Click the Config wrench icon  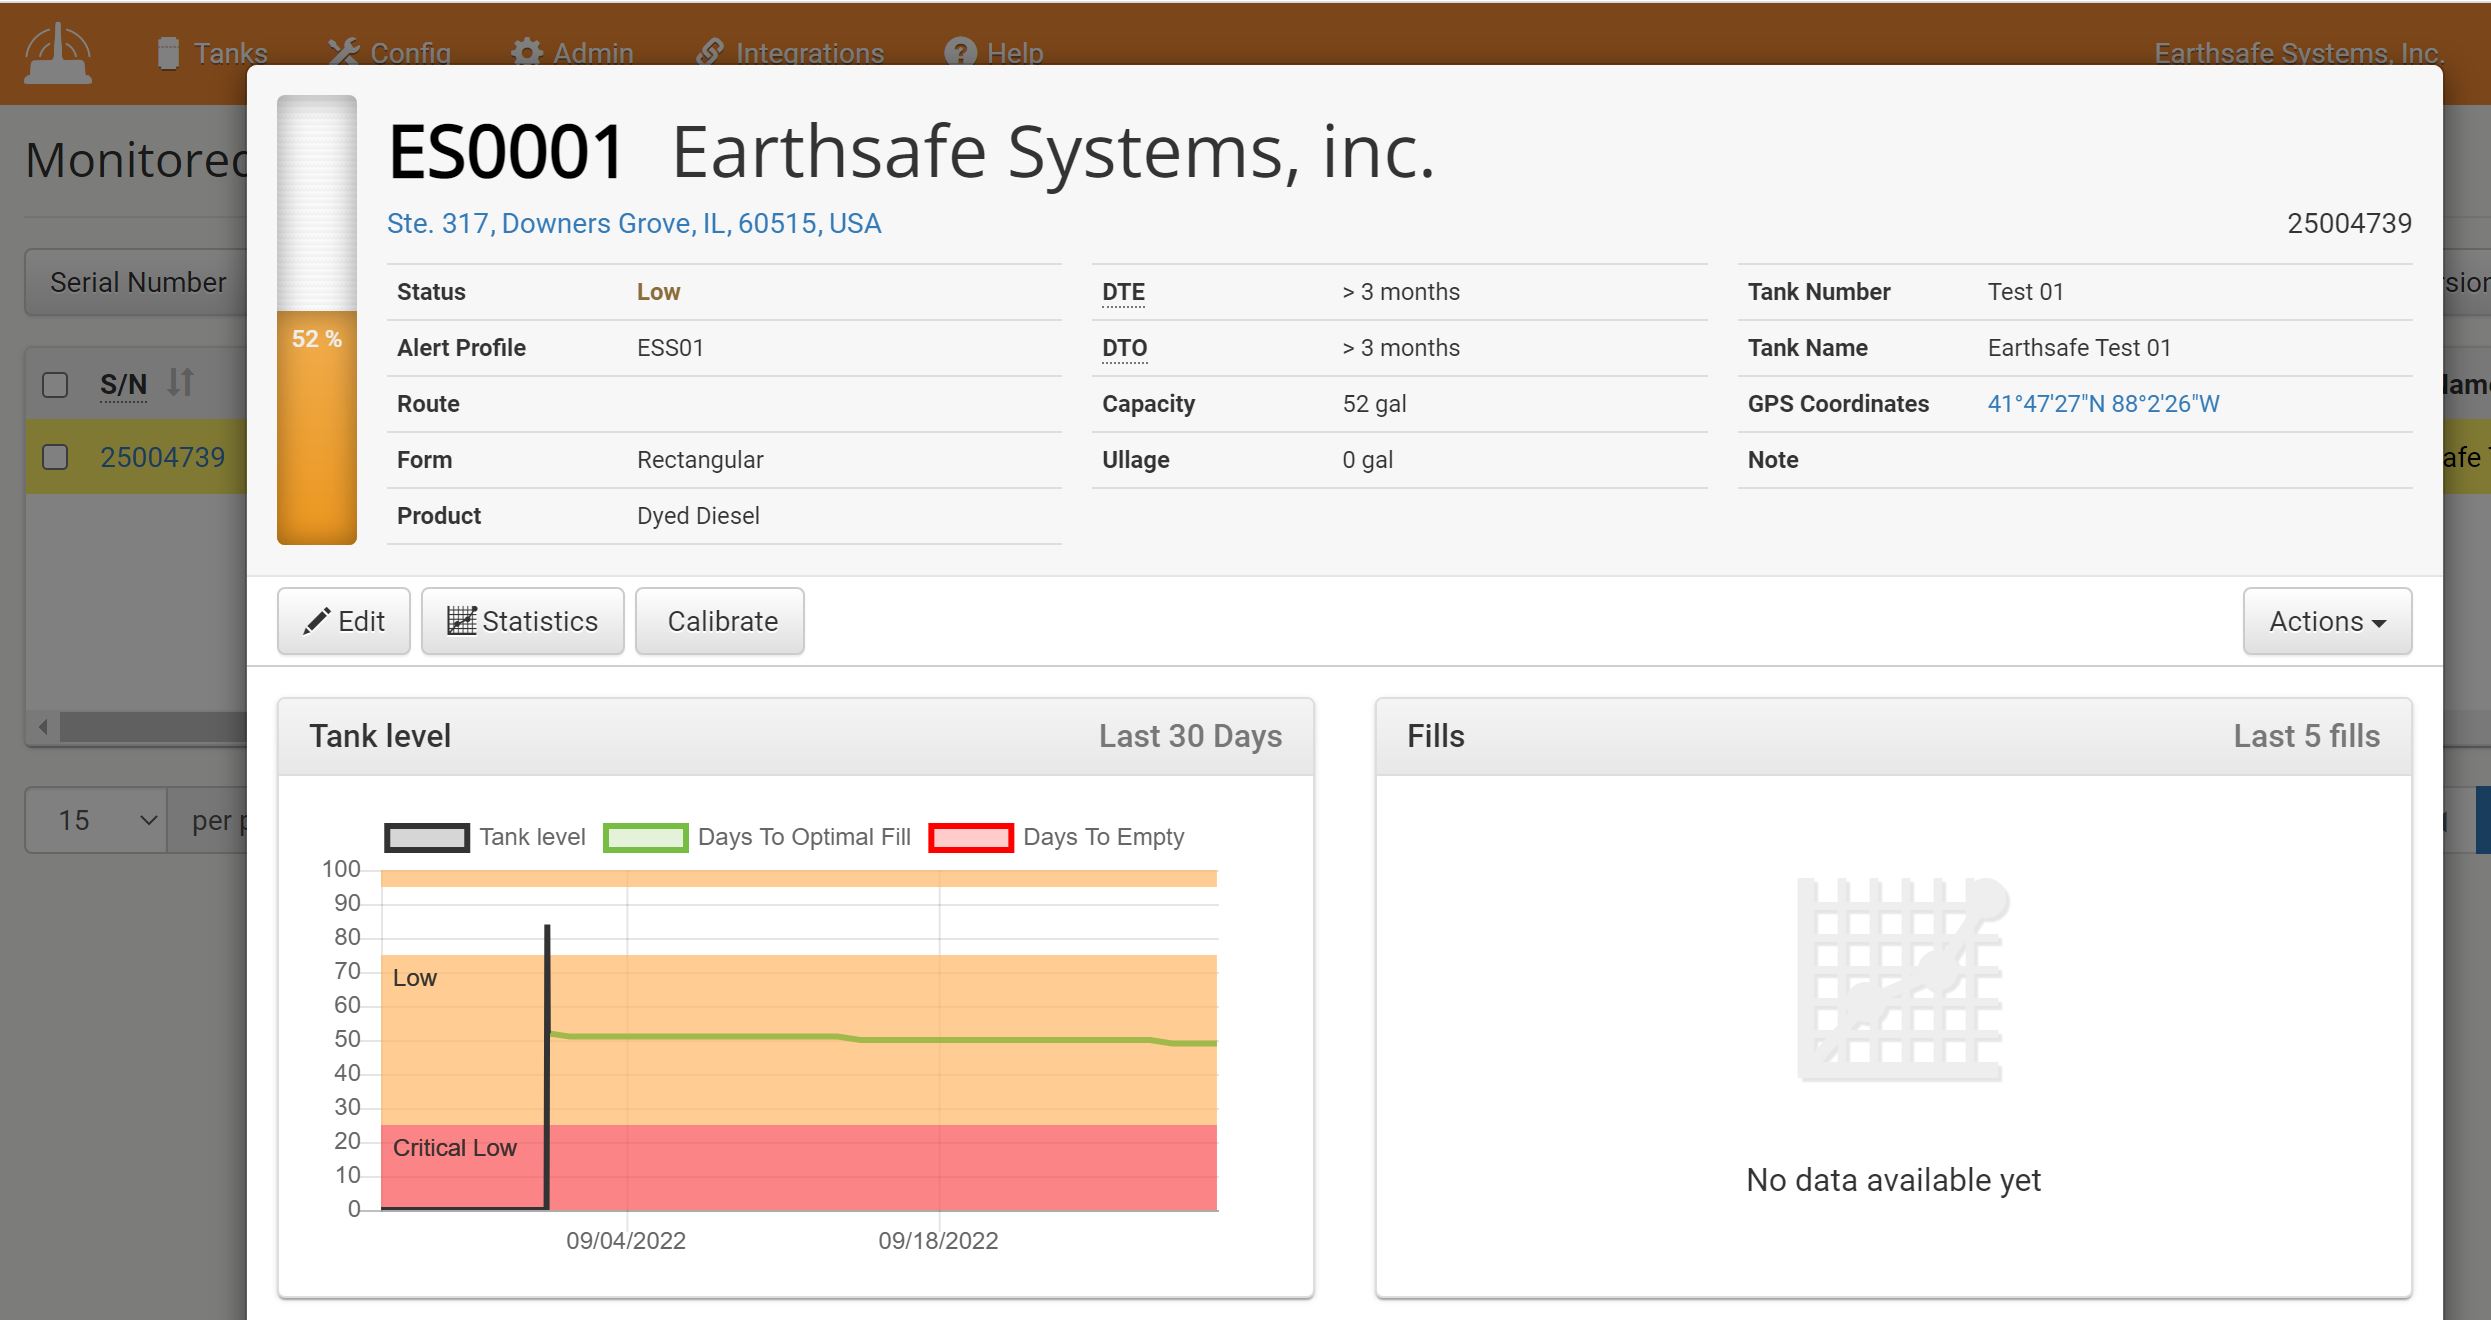coord(343,52)
